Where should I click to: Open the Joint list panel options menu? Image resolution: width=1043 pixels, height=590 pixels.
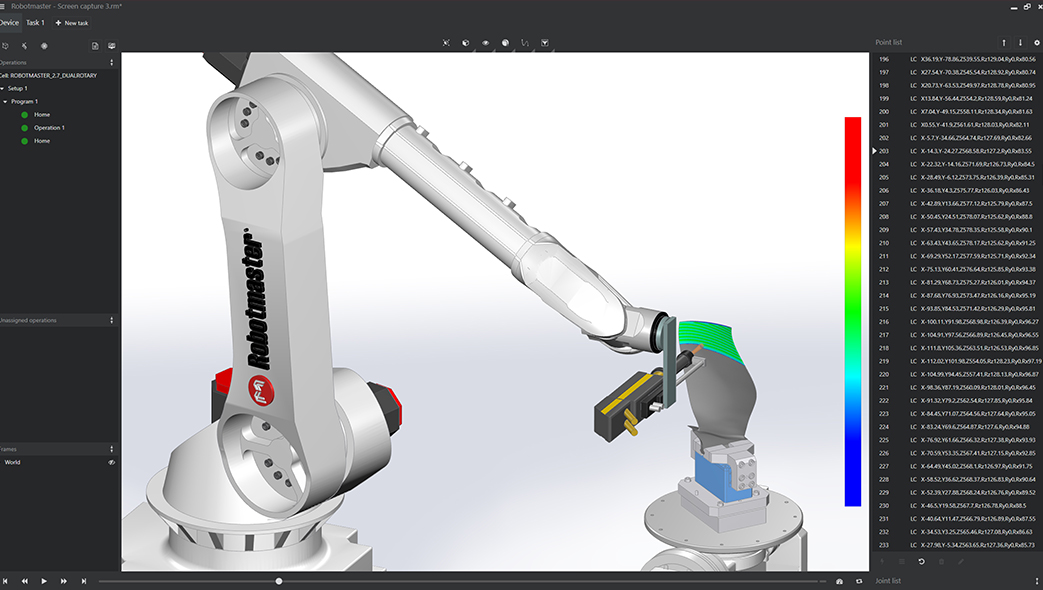1036,581
